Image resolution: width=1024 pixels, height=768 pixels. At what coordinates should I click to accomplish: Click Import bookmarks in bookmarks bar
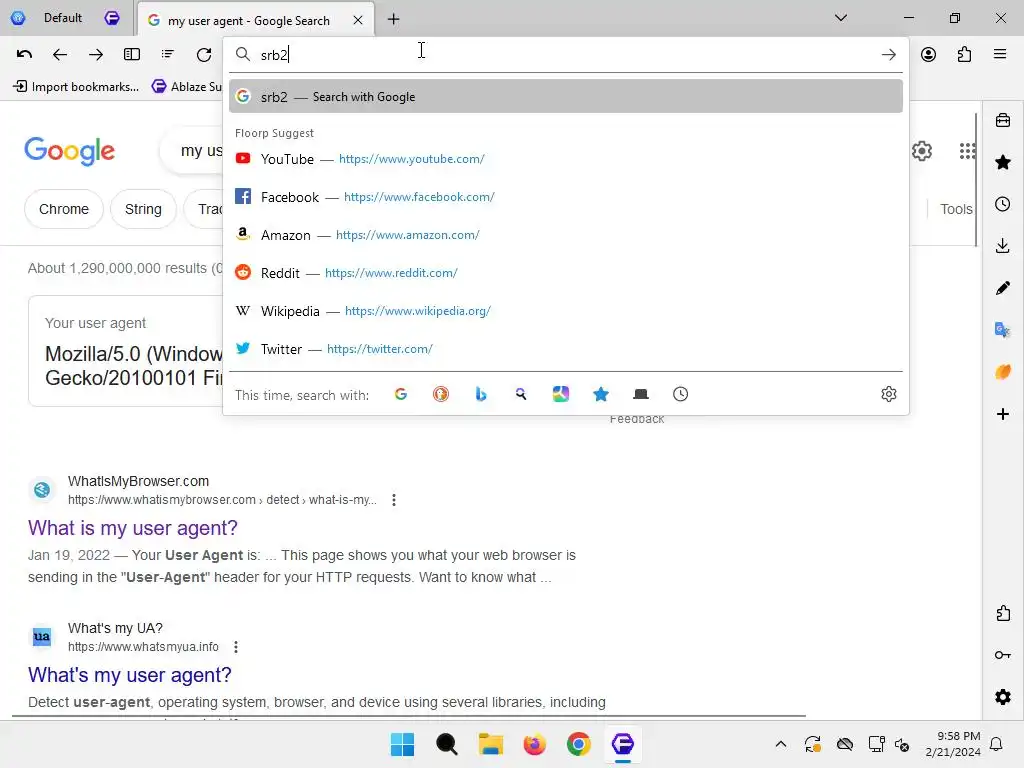(76, 86)
